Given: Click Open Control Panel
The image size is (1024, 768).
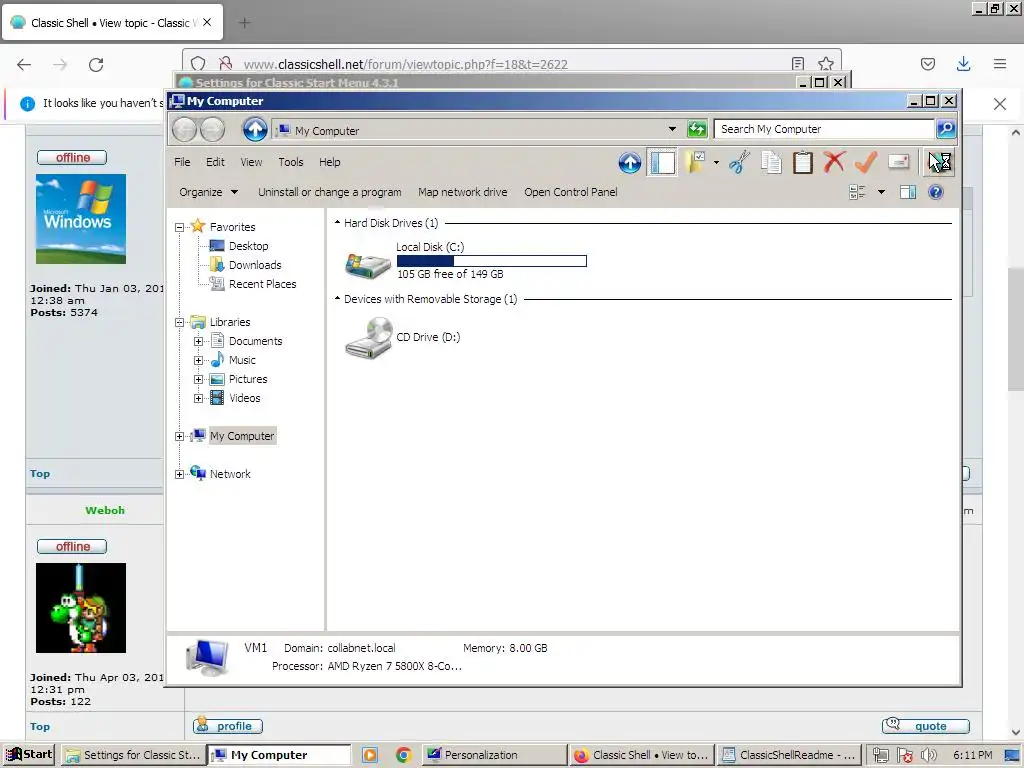Looking at the screenshot, I should (570, 192).
